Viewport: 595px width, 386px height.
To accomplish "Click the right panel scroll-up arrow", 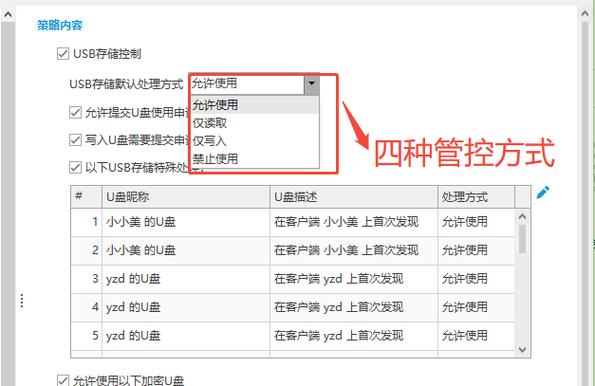I will [585, 14].
